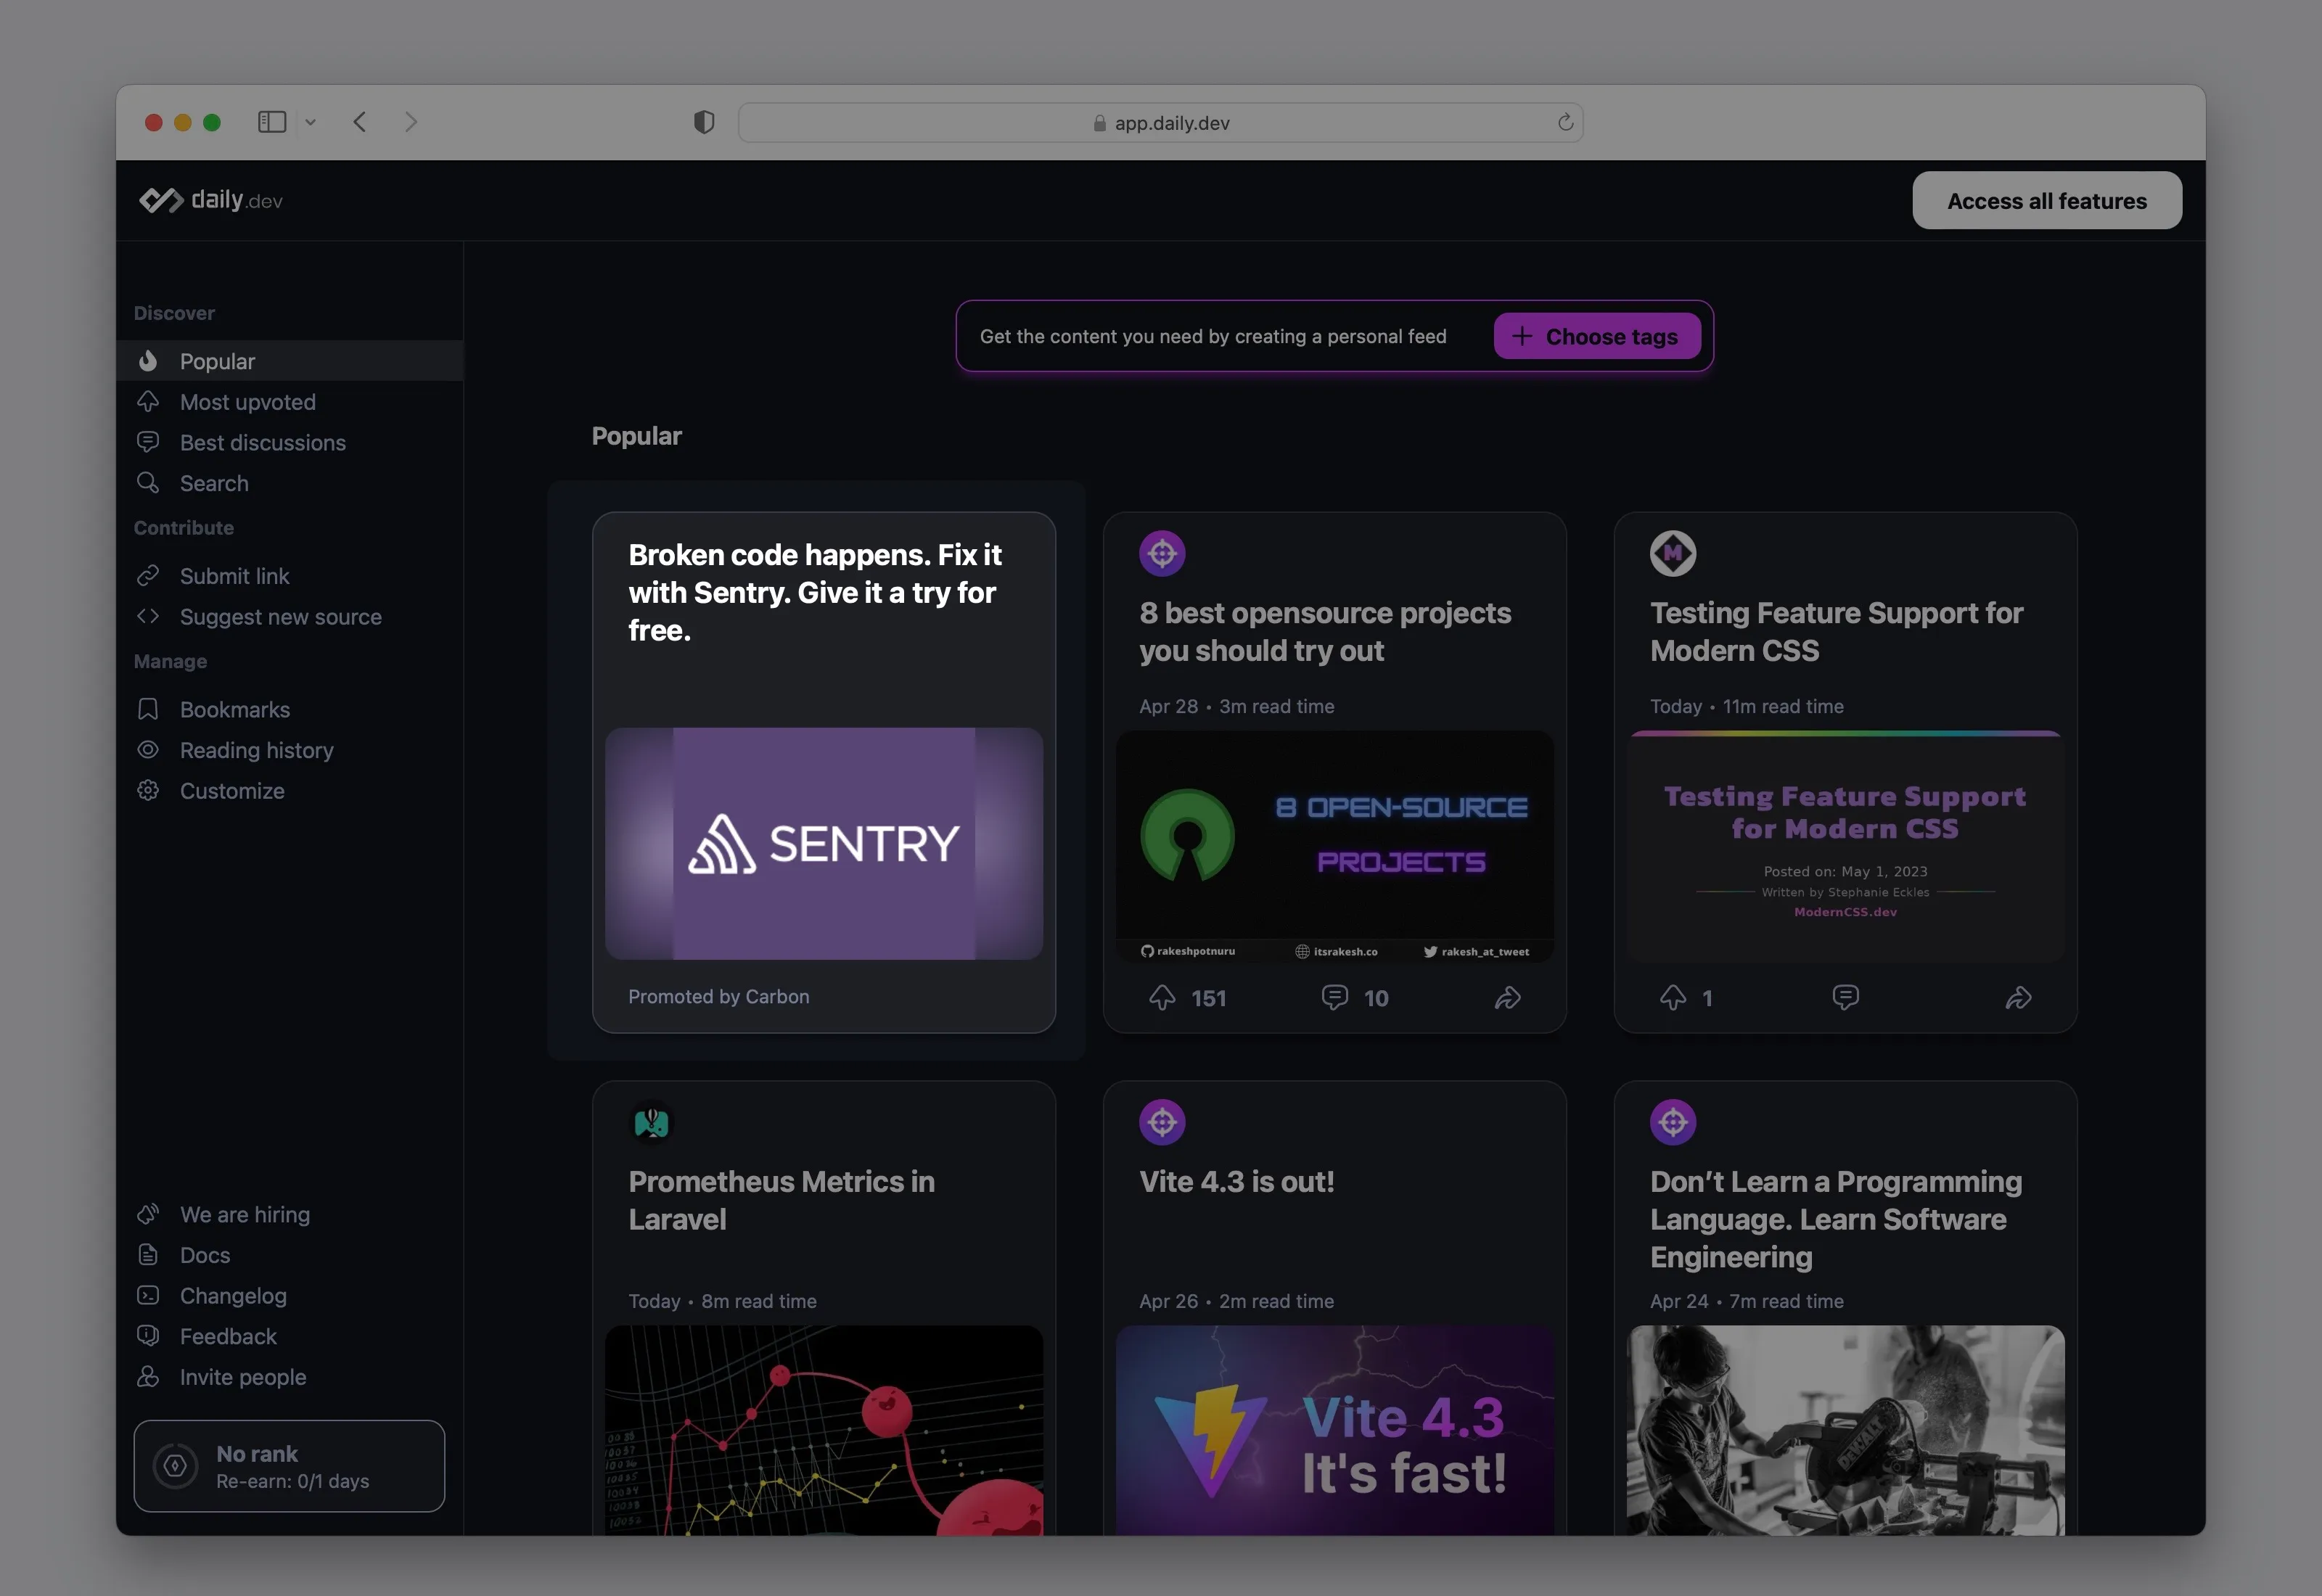Open the Sentry ad image
The width and height of the screenshot is (2322, 1596).
823,843
